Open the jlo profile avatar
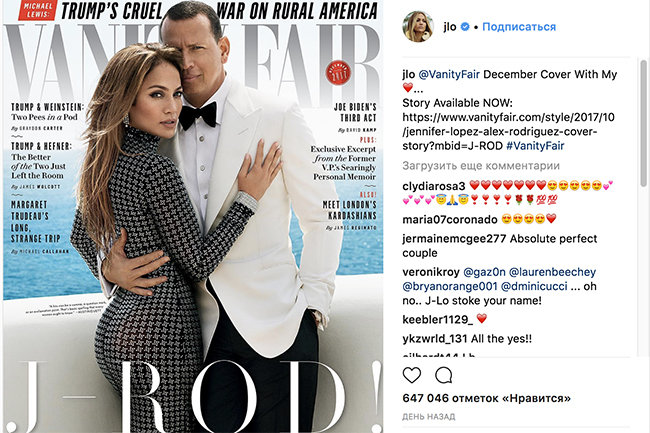 tap(418, 27)
